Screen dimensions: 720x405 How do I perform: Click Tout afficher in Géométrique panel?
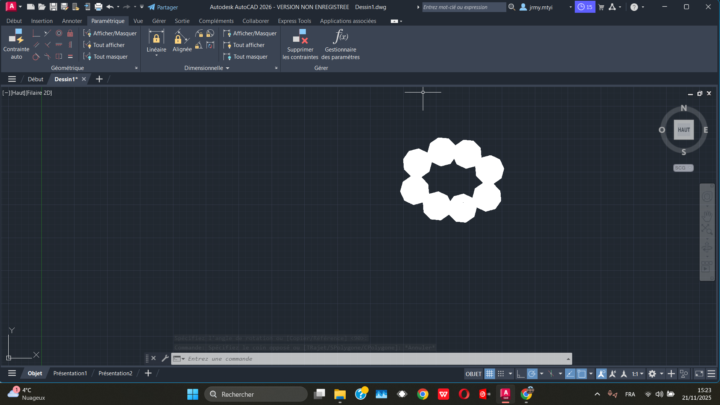coord(108,45)
